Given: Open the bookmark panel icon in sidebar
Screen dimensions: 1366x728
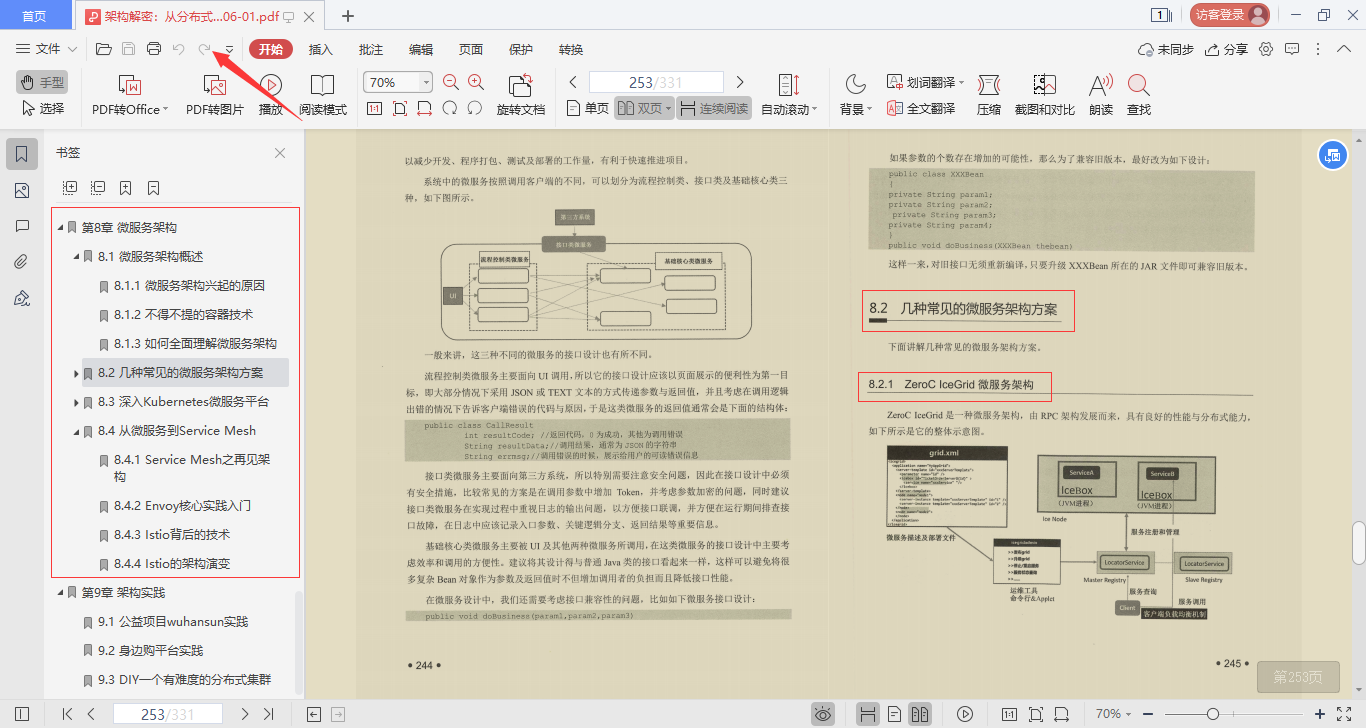Looking at the screenshot, I should tap(22, 154).
